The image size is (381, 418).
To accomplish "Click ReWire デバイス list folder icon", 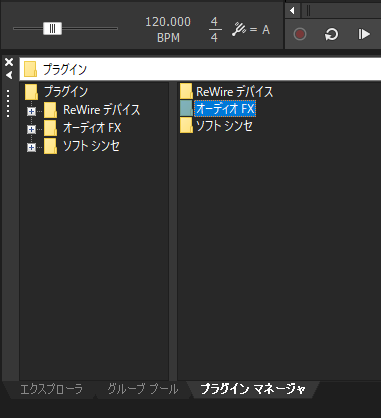I will tap(186, 91).
